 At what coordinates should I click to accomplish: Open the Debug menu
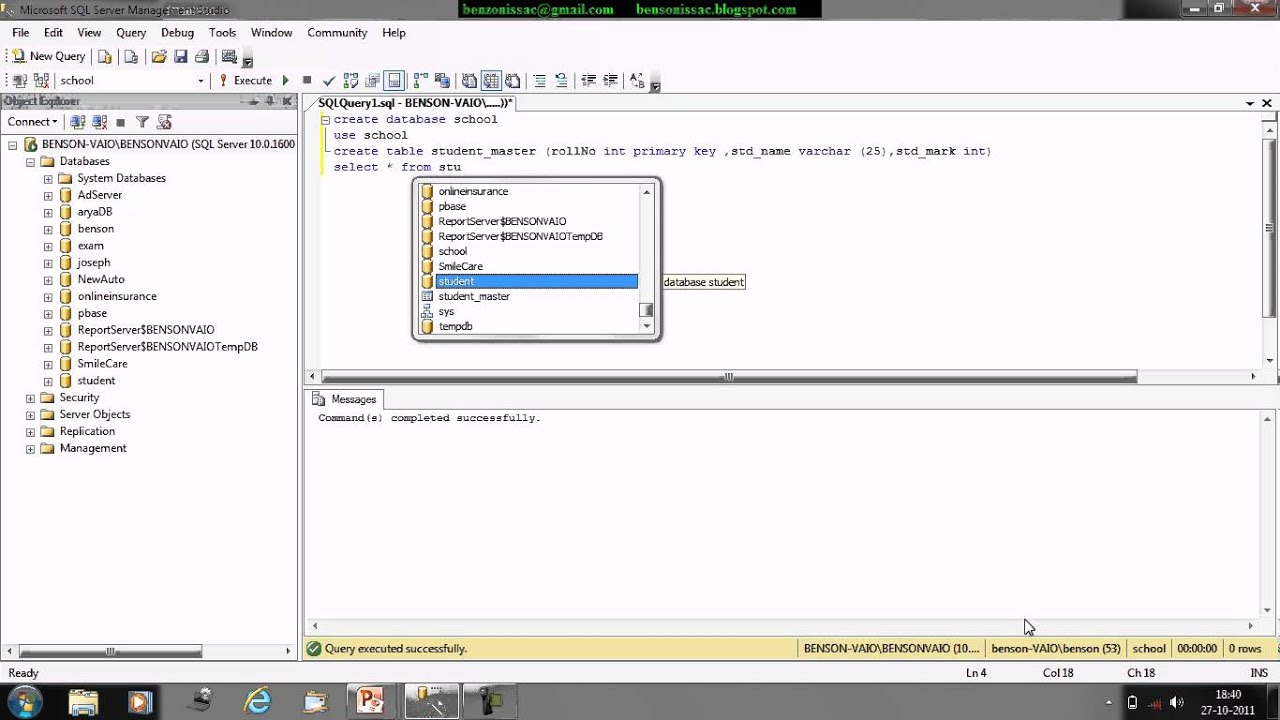tap(177, 32)
